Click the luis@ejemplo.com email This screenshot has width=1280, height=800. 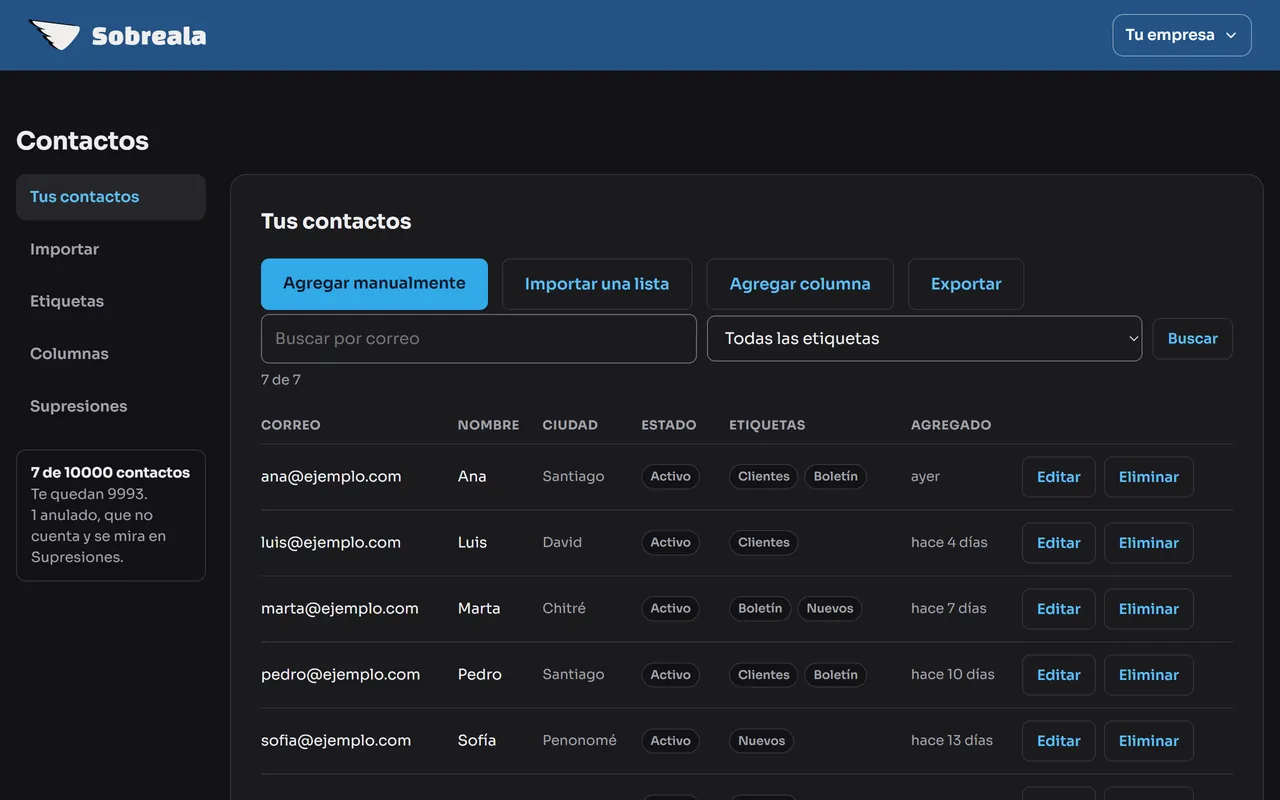coord(331,542)
